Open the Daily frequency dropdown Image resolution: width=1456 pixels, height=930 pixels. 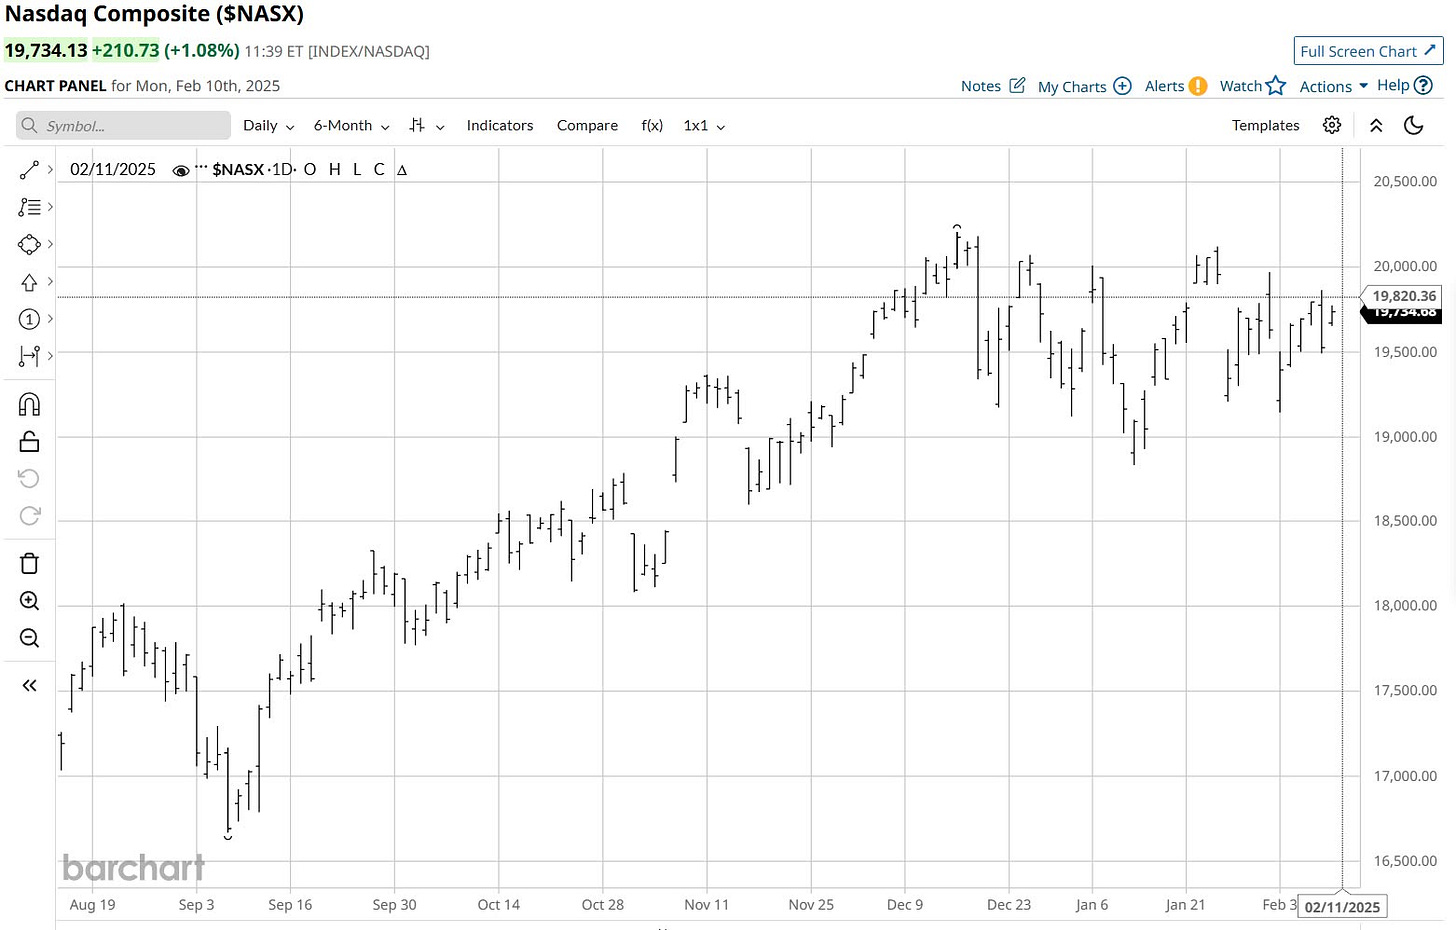269,125
